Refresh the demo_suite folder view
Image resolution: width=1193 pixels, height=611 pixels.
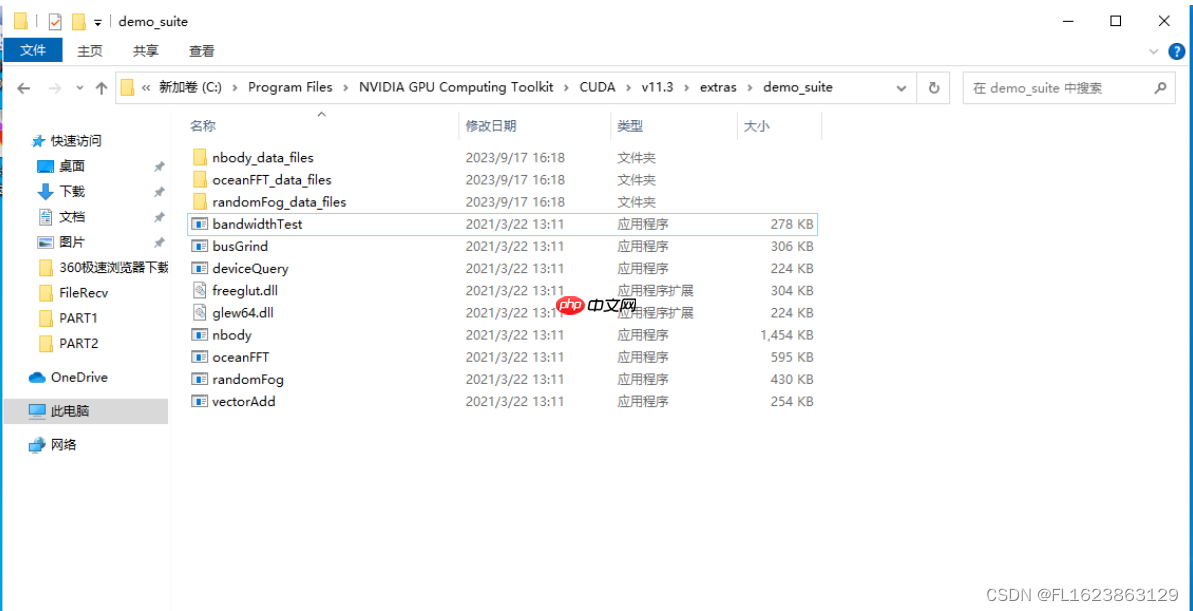coord(933,88)
